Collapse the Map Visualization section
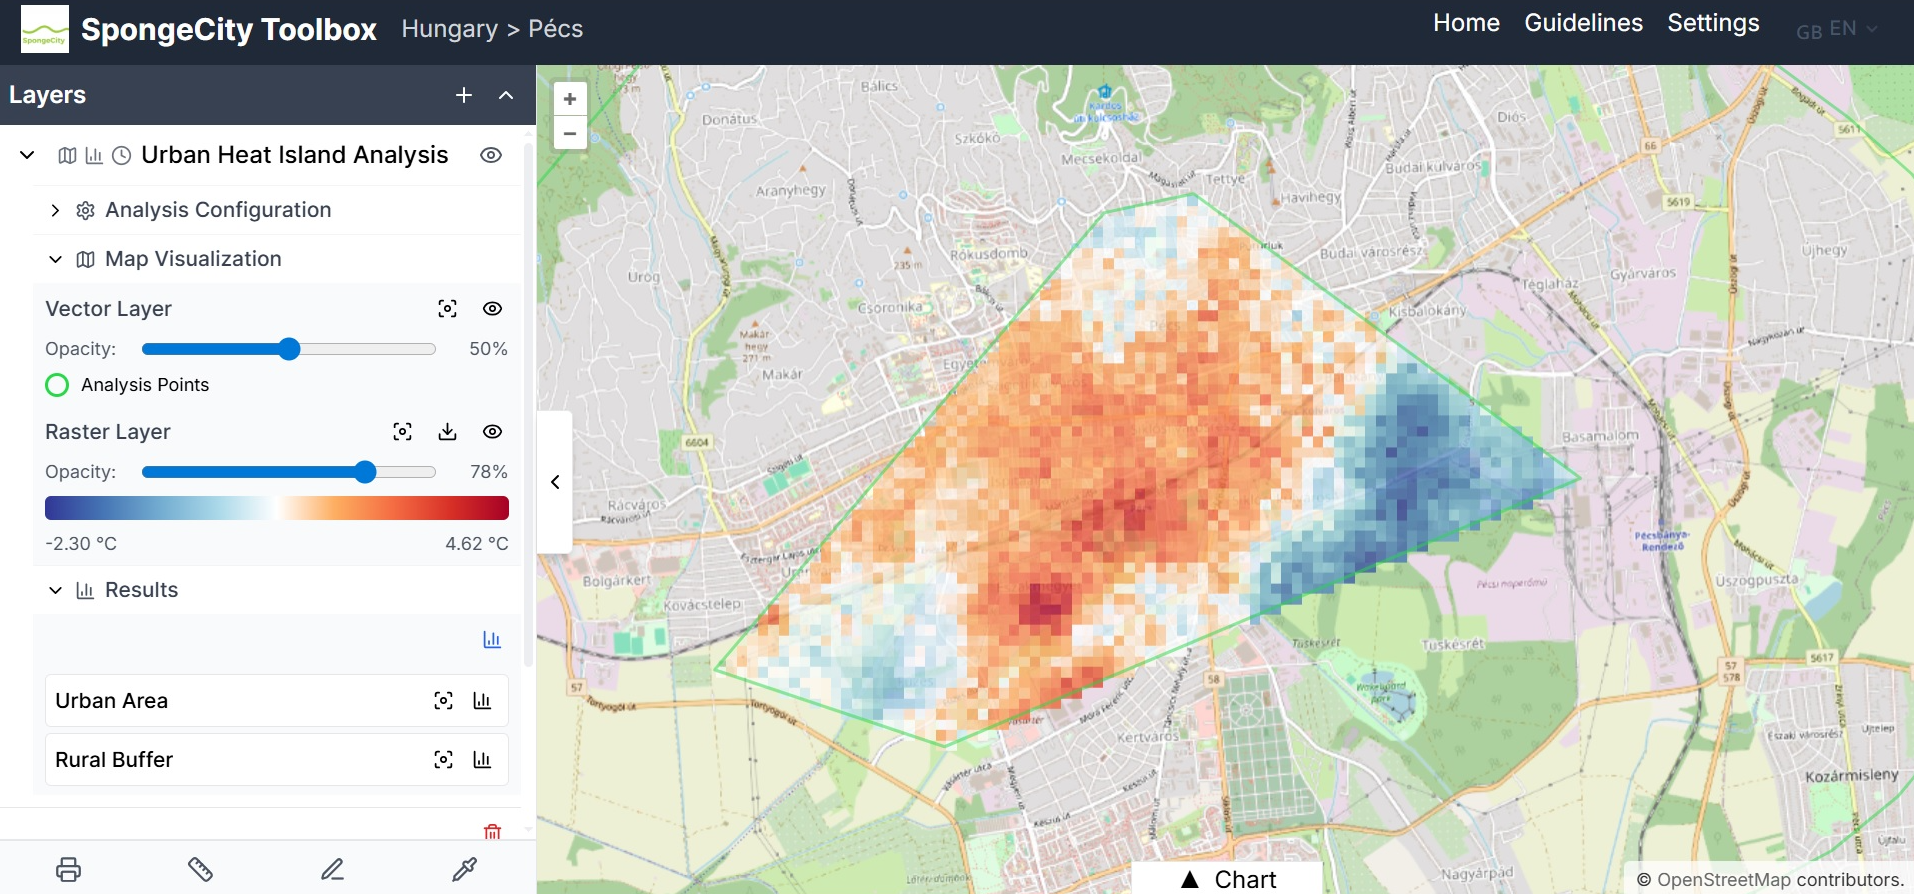This screenshot has width=1914, height=894. 56,259
